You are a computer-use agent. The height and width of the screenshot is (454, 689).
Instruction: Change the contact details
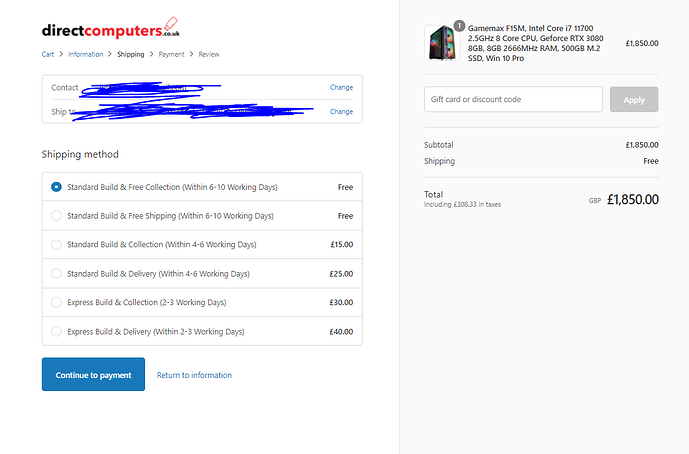tap(341, 87)
